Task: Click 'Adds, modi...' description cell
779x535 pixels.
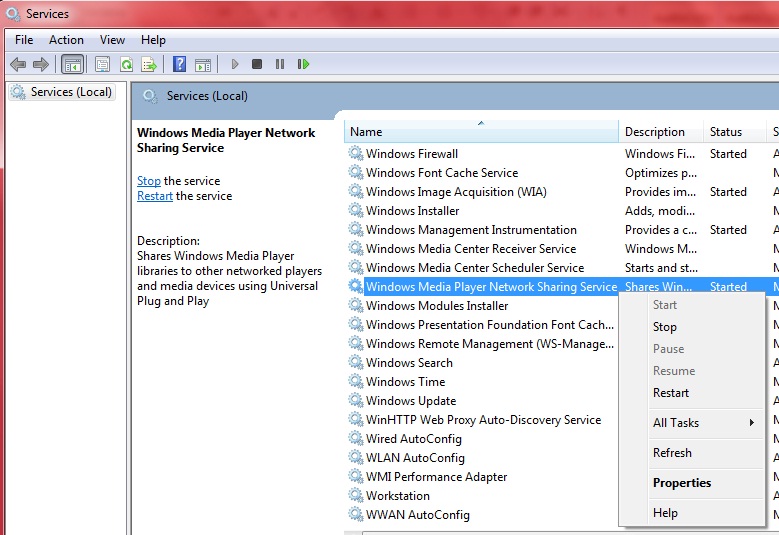Action: (660, 211)
